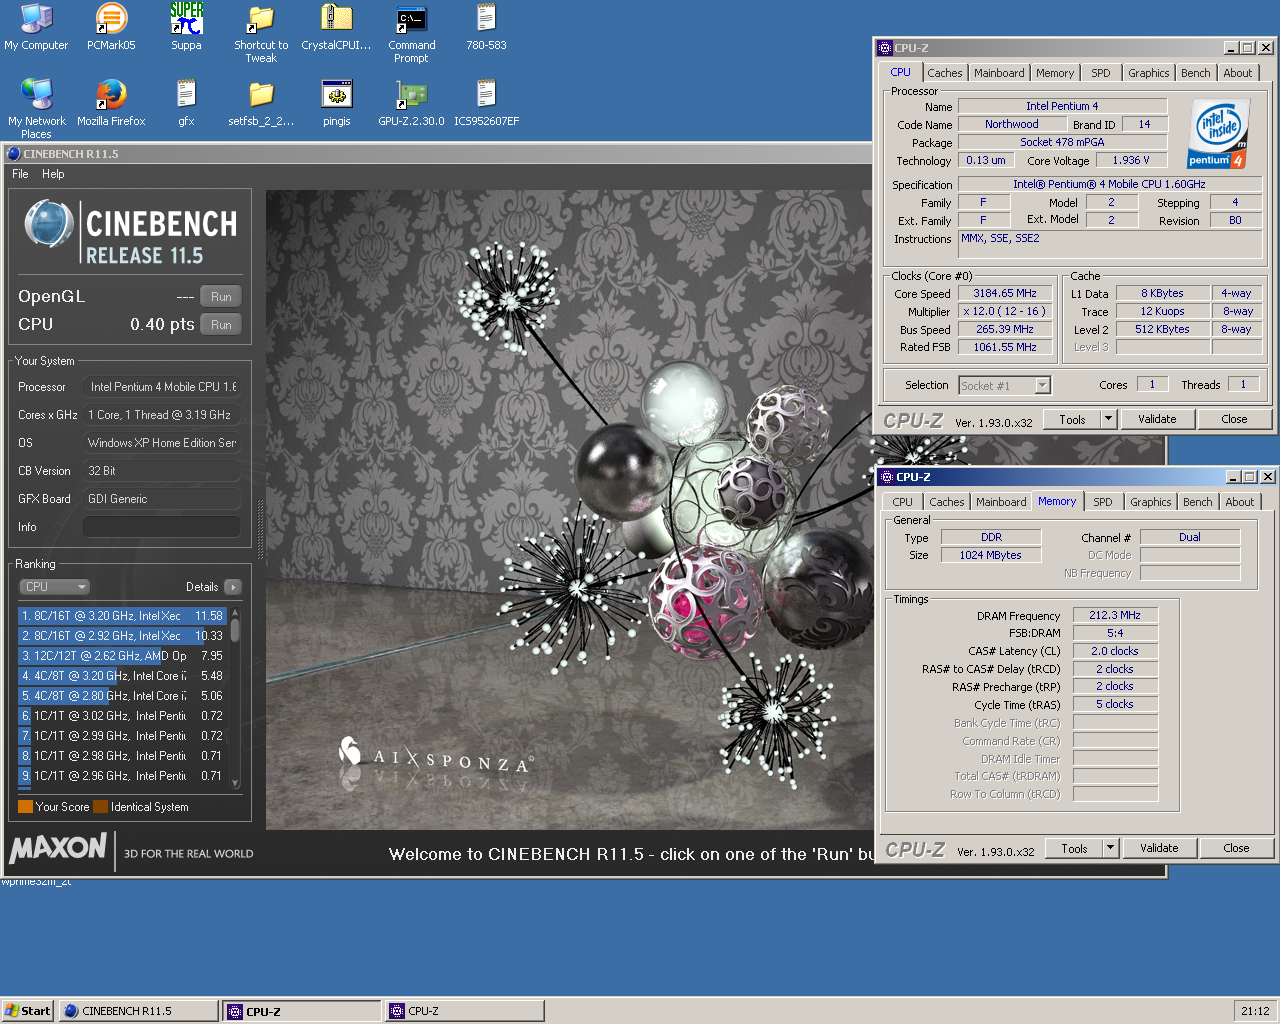Image resolution: width=1280 pixels, height=1024 pixels.
Task: Click Tools button in Memory CPU-Z window
Action: 1074,849
